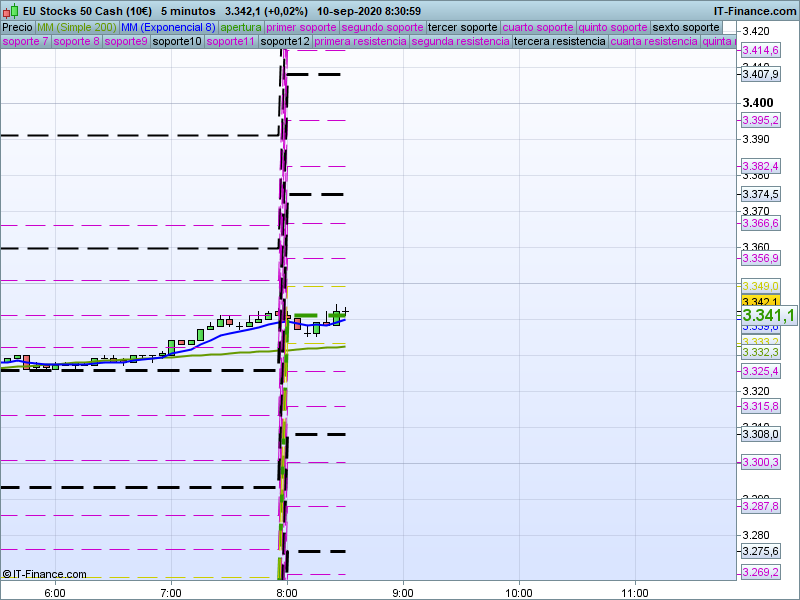800x600 pixels.
Task: Select the tercera resistencia label
Action: (559, 42)
